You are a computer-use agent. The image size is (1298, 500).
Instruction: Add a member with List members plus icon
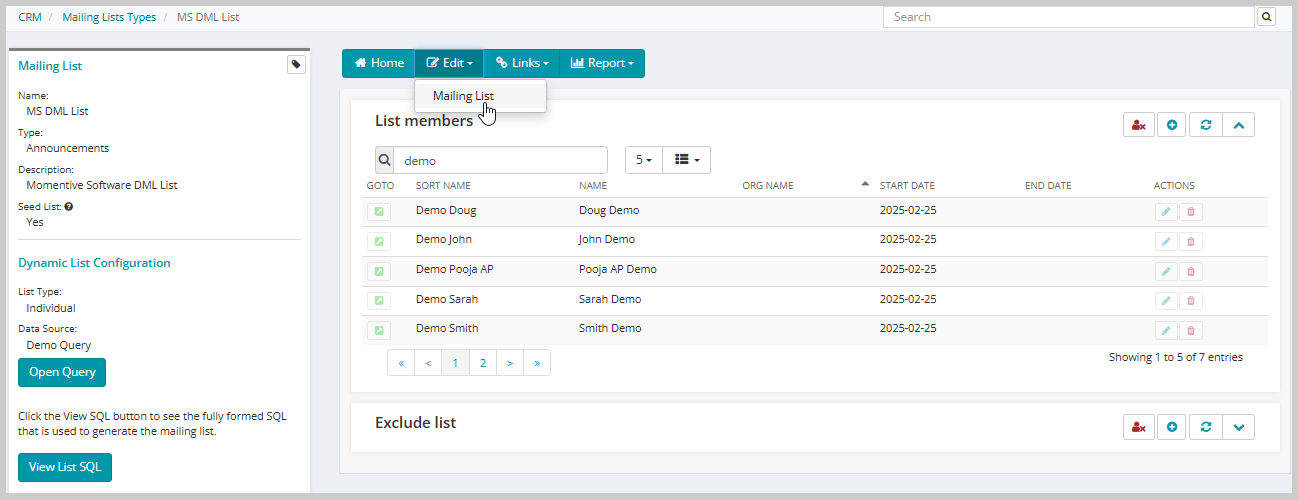tap(1172, 125)
